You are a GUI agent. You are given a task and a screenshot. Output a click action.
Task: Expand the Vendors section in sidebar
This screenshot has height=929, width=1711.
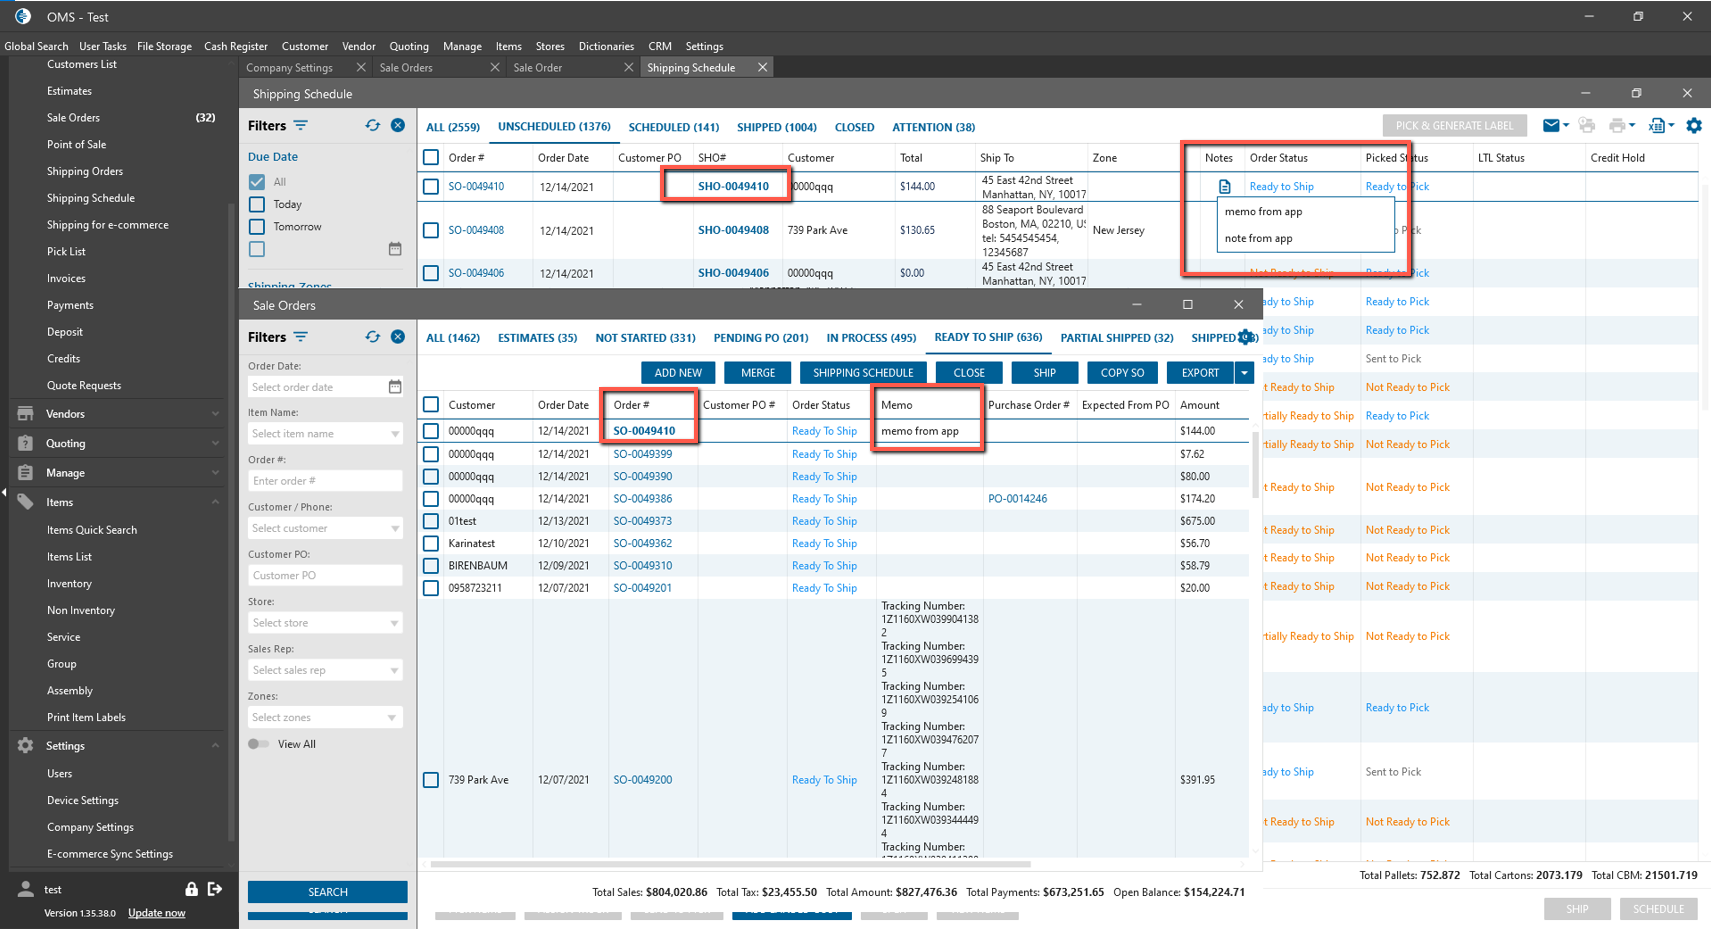215,414
